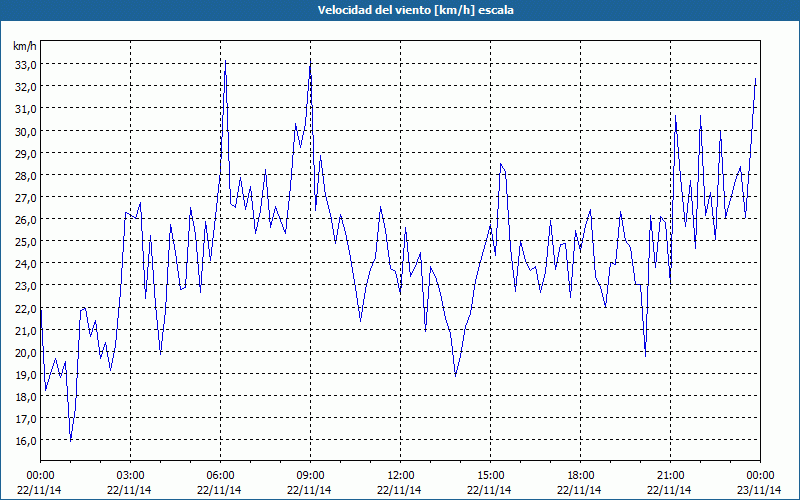Click the 18,0 y-axis value
The width and height of the screenshot is (800, 500).
(x=26, y=396)
